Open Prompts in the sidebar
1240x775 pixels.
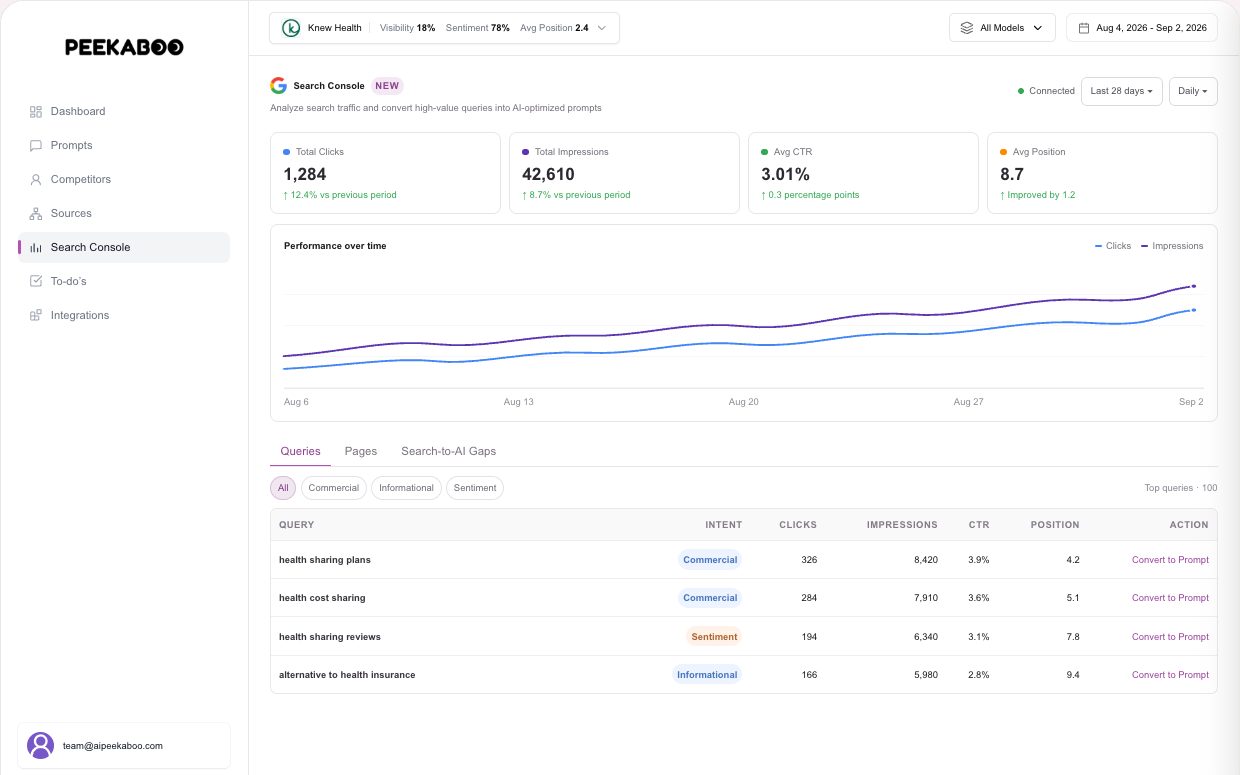(x=124, y=145)
